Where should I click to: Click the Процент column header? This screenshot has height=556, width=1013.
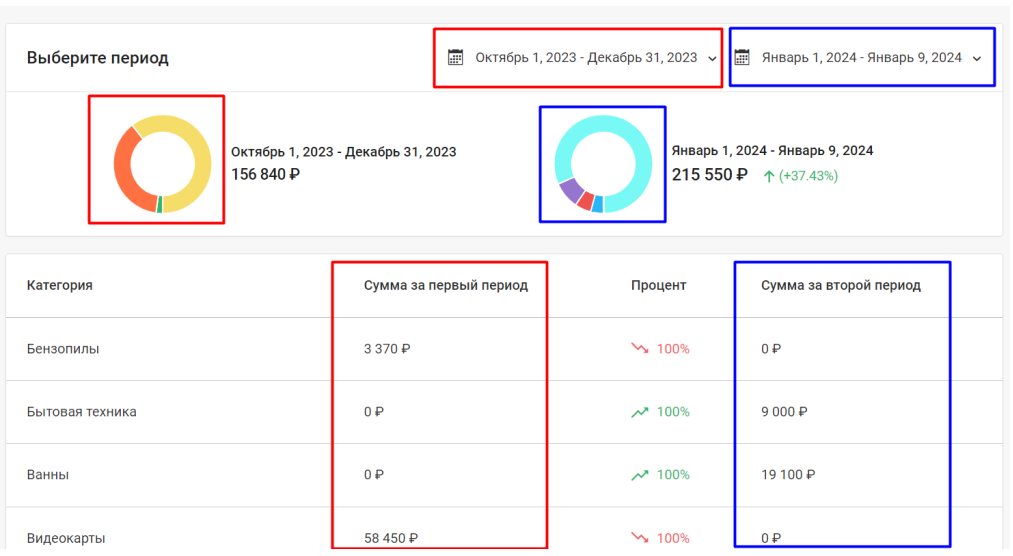pyautogui.click(x=658, y=285)
